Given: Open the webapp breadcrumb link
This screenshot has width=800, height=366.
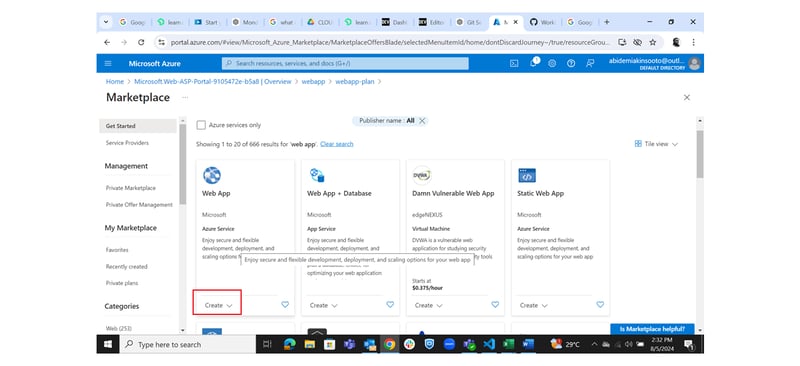Looking at the screenshot, I should coord(313,82).
